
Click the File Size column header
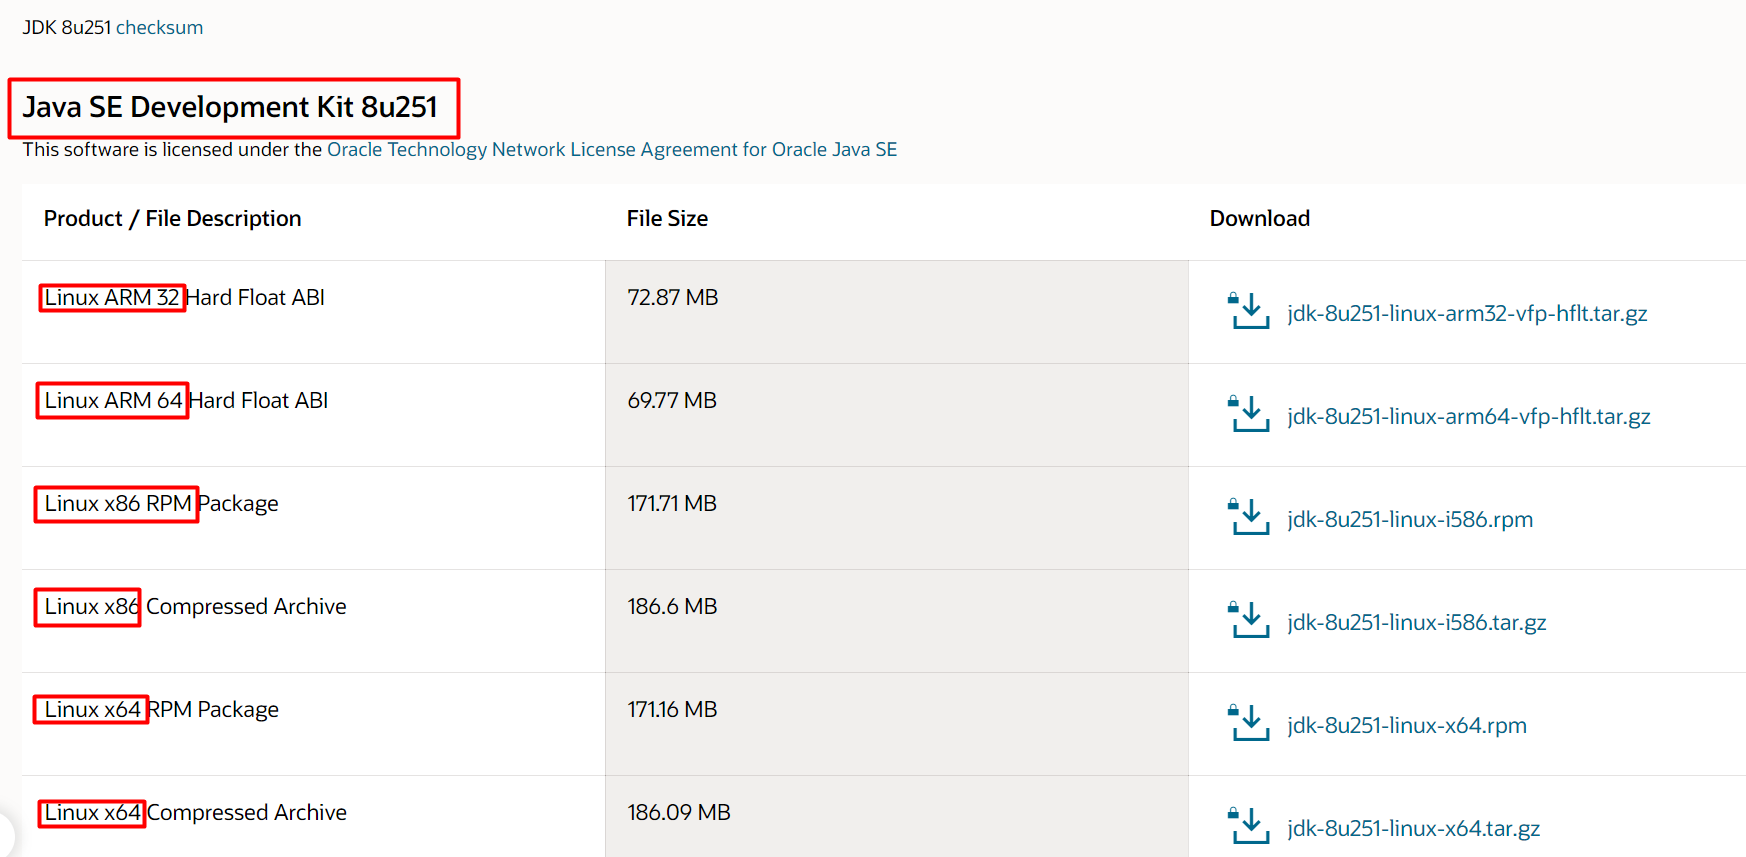click(x=667, y=218)
